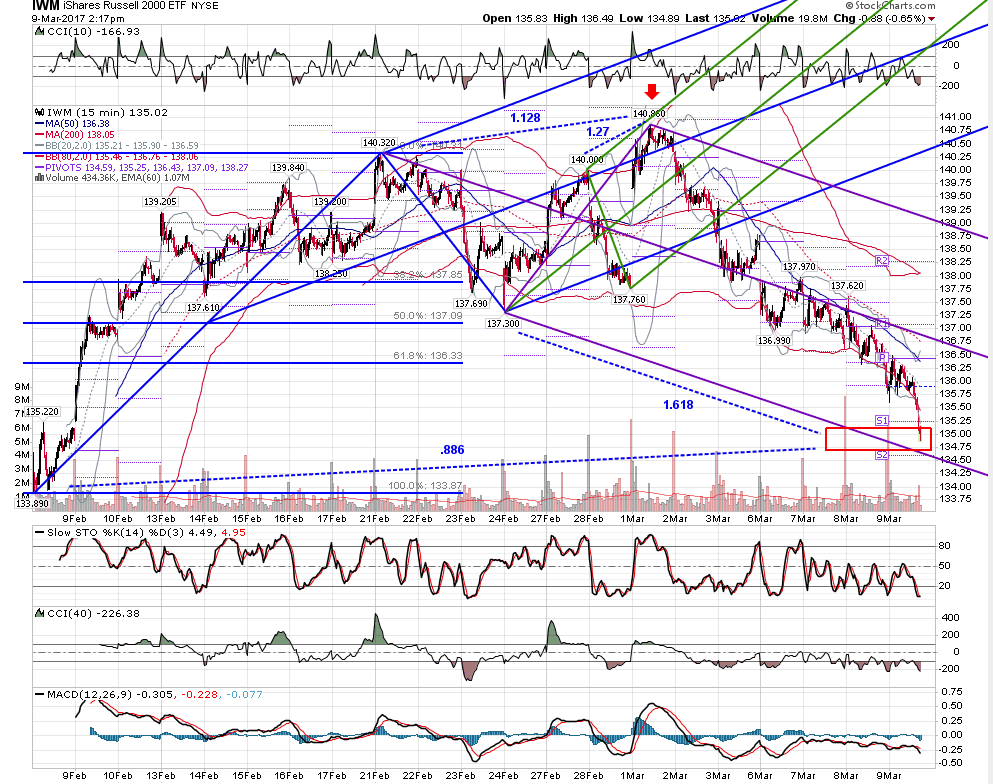Click the S1 pivot marker
Image resolution: width=993 pixels, height=784 pixels.
(882, 420)
